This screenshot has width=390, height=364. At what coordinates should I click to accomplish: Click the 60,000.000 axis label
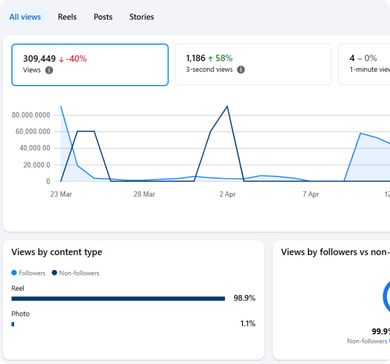tap(33, 132)
